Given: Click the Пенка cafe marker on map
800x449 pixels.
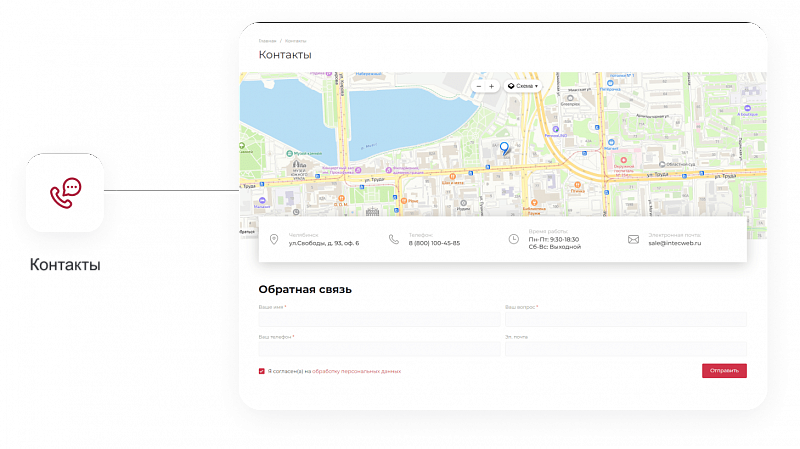Looking at the screenshot, I should [x=578, y=185].
